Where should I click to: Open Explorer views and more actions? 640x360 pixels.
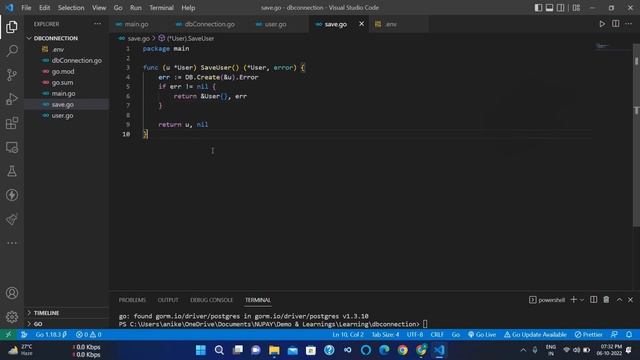pyautogui.click(x=98, y=24)
